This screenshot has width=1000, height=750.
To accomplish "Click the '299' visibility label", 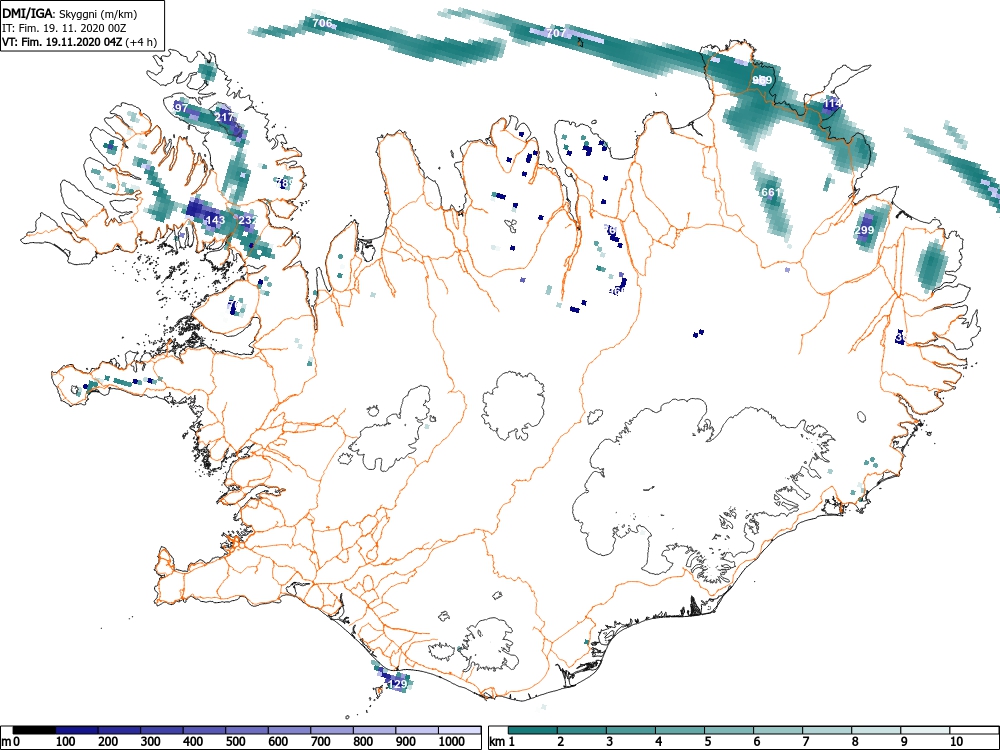I will 864,230.
